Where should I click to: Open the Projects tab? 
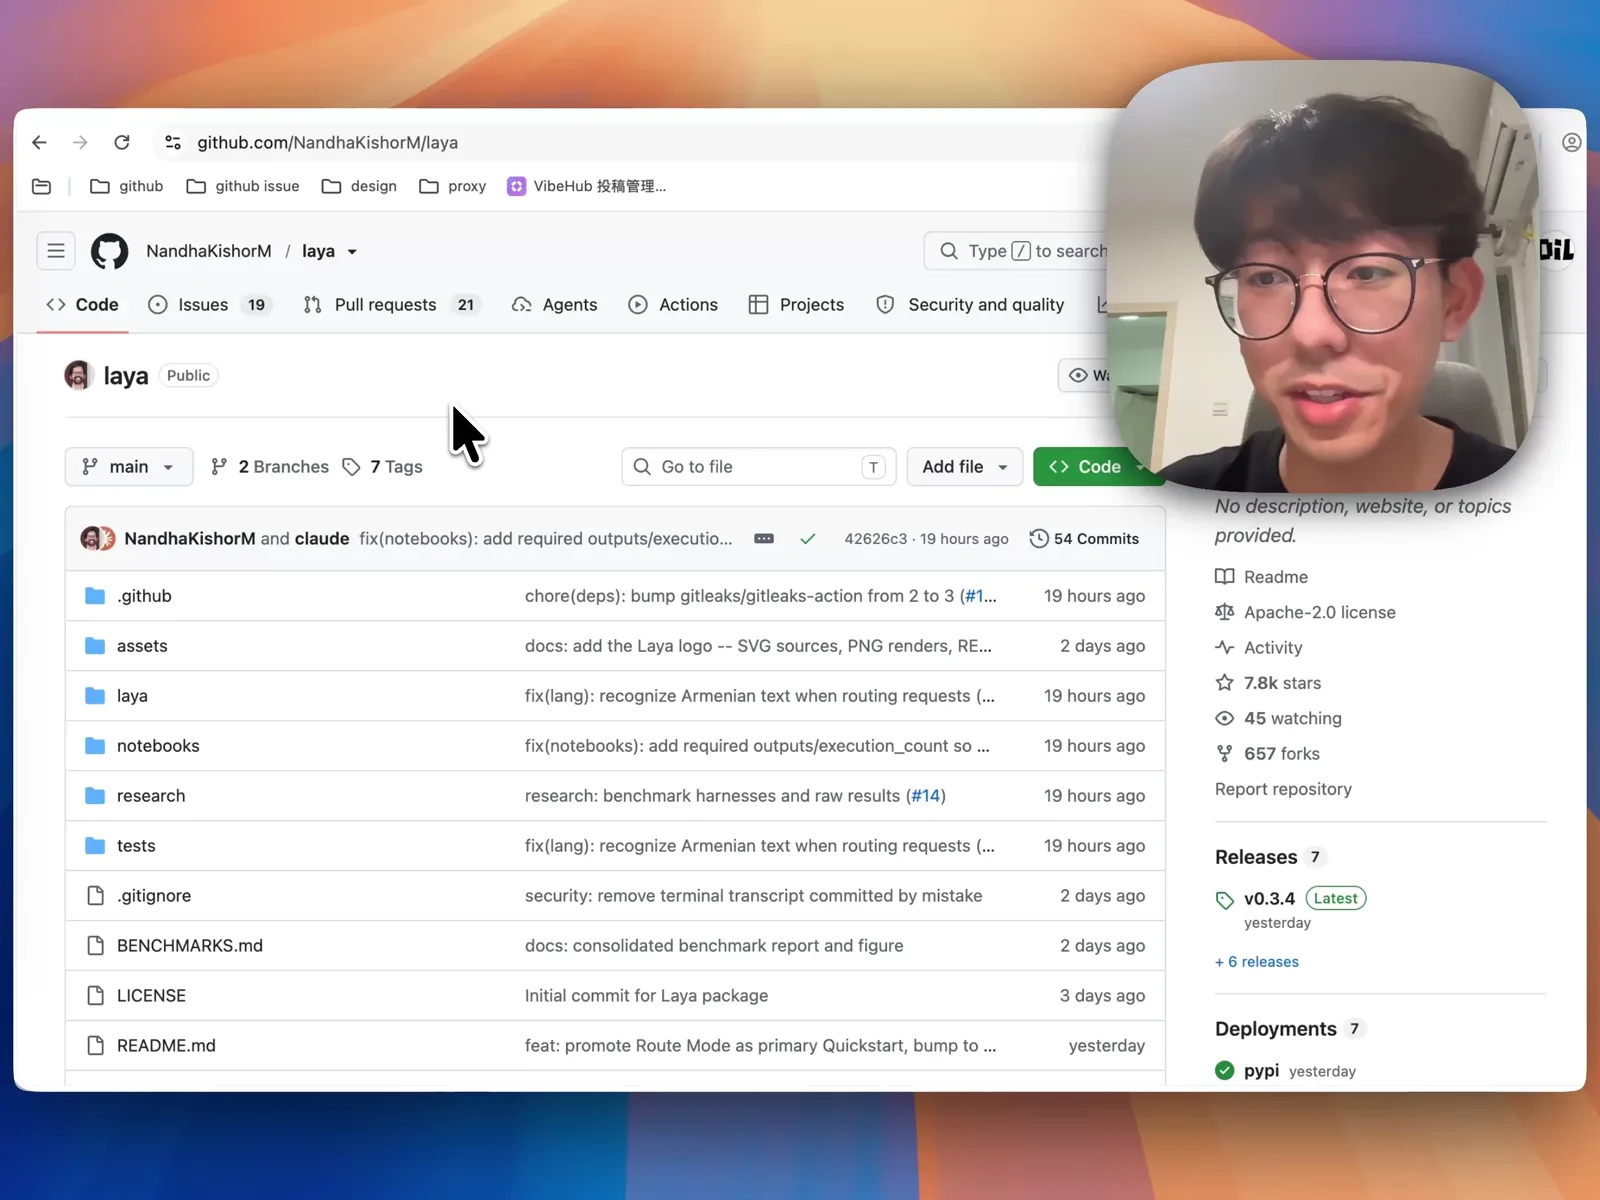point(797,305)
